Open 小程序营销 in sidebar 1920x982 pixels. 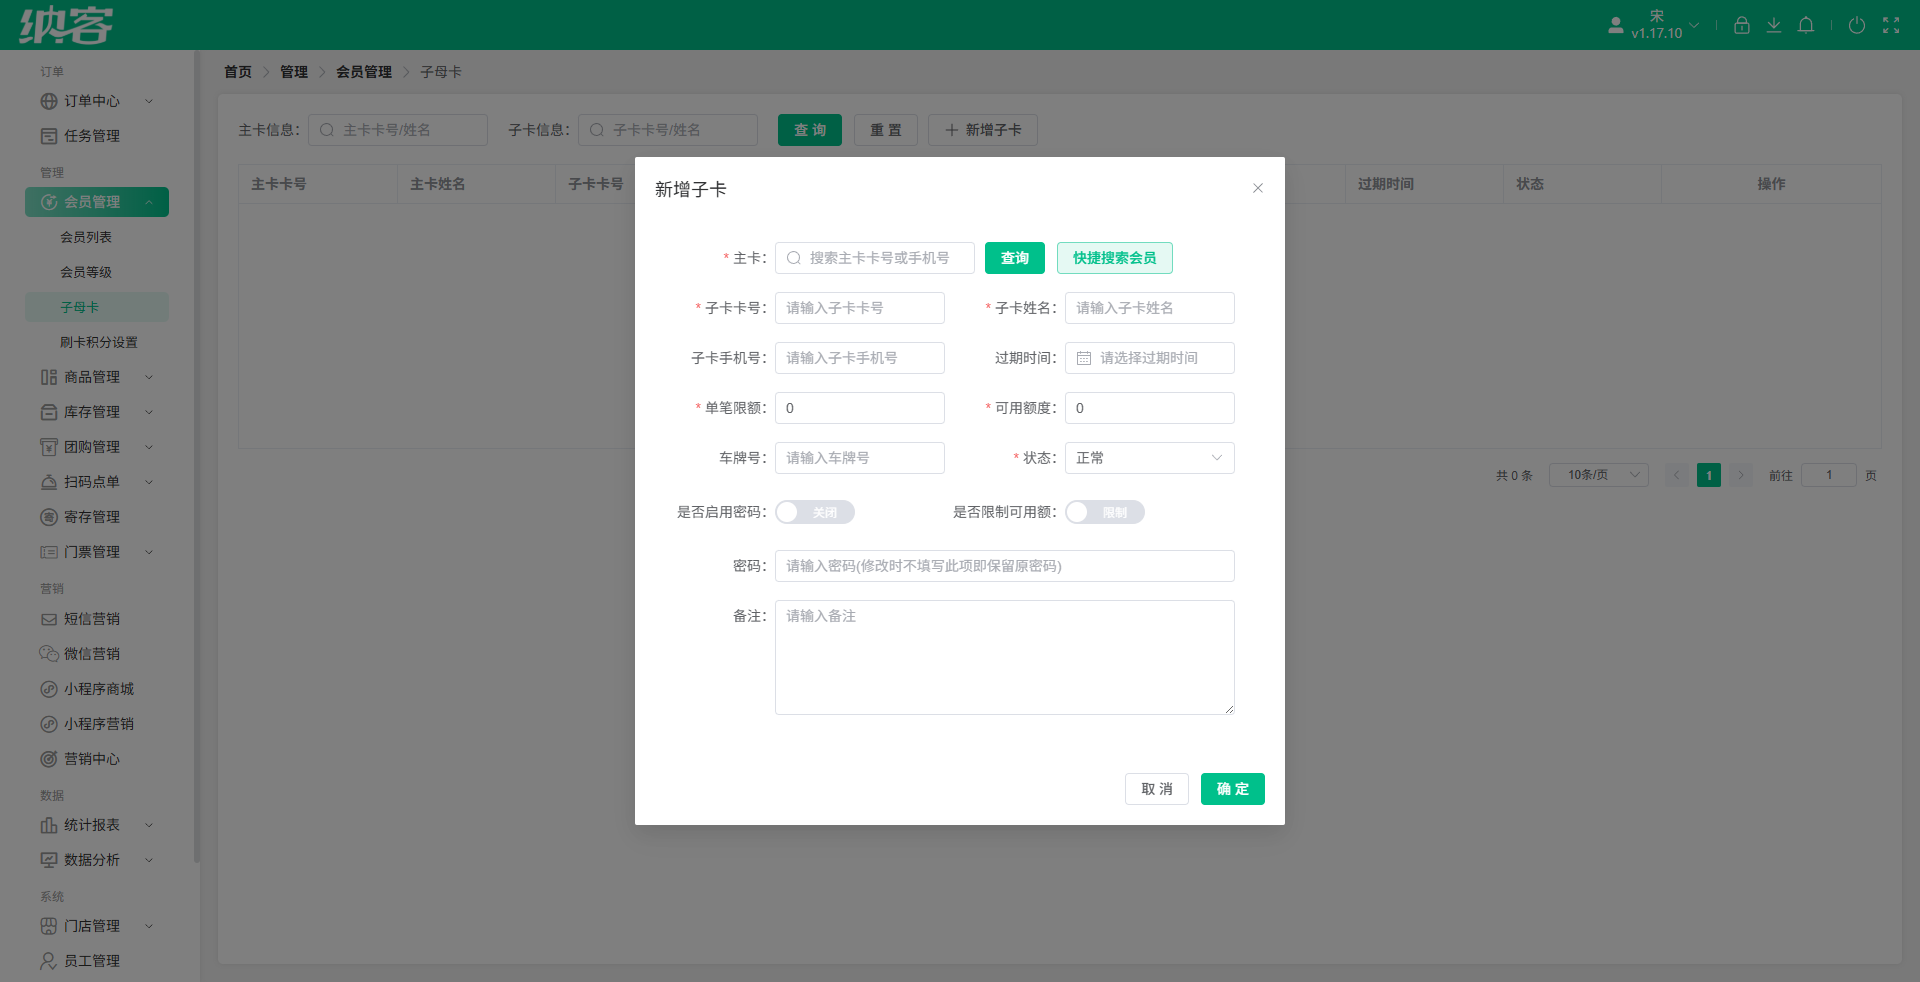coord(97,724)
